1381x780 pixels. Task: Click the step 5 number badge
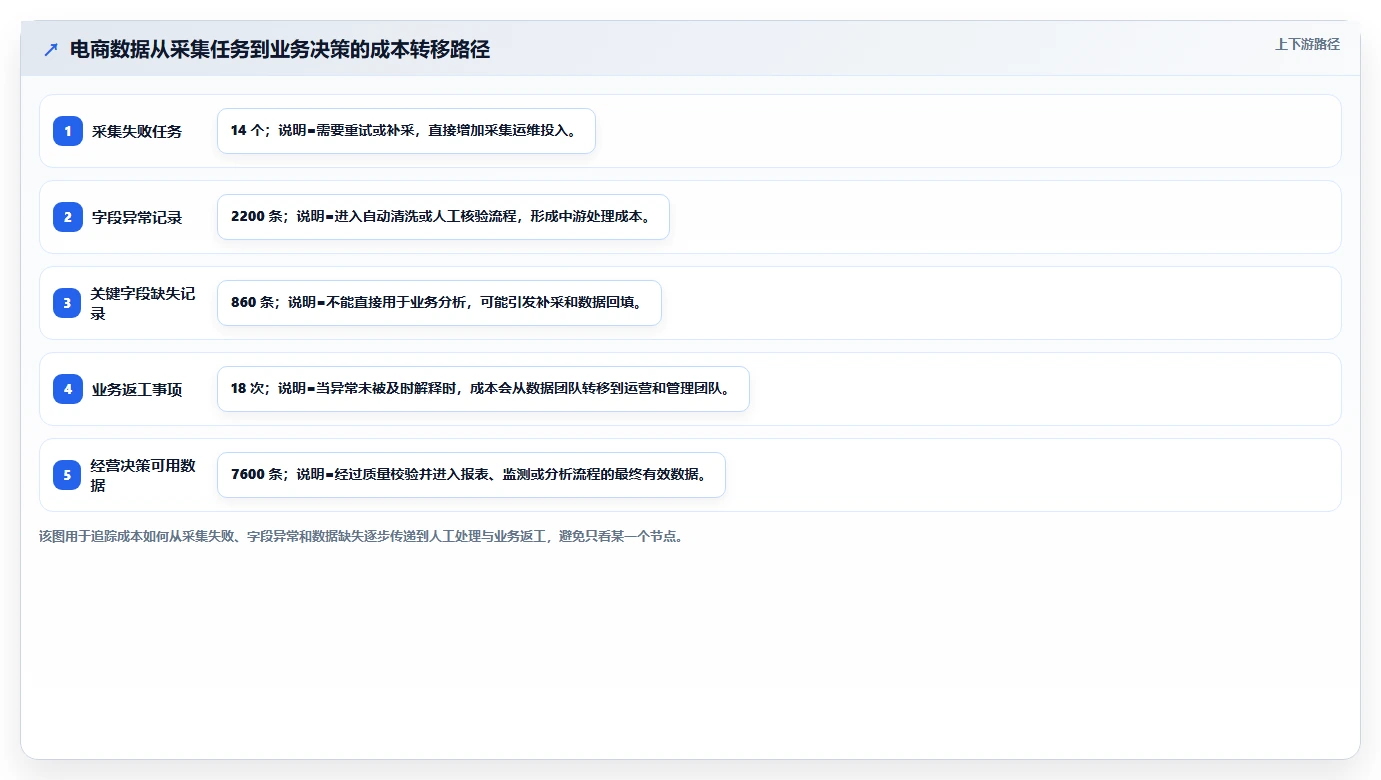68,475
